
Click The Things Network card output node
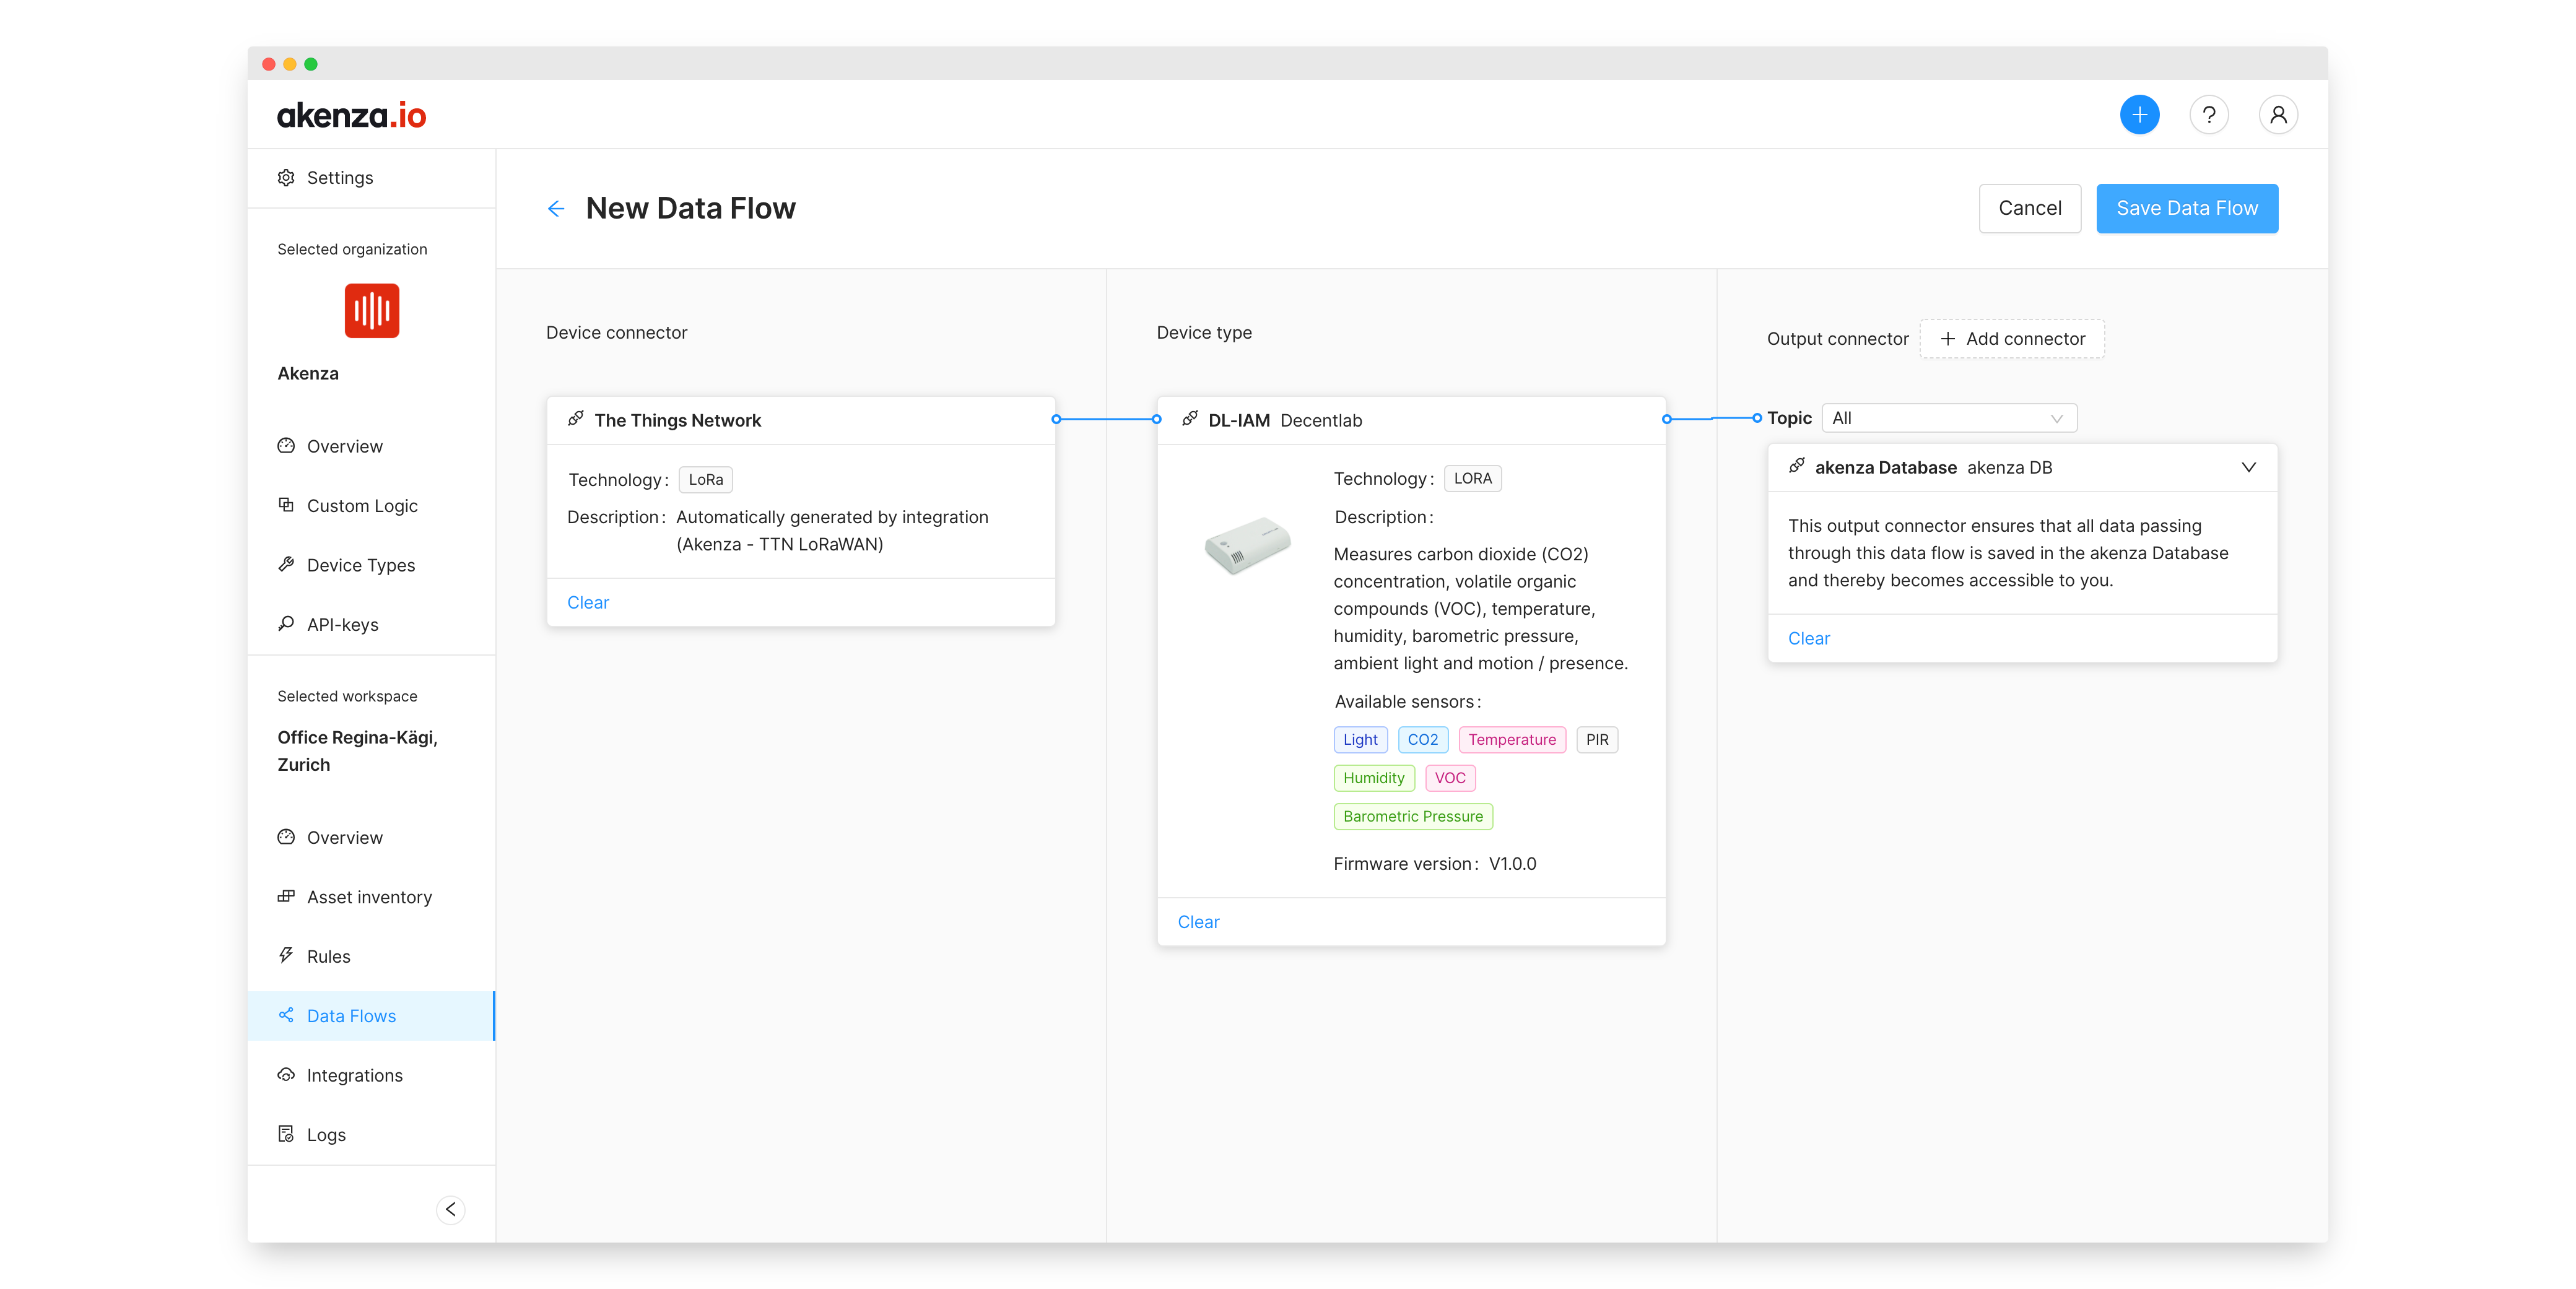(1056, 419)
